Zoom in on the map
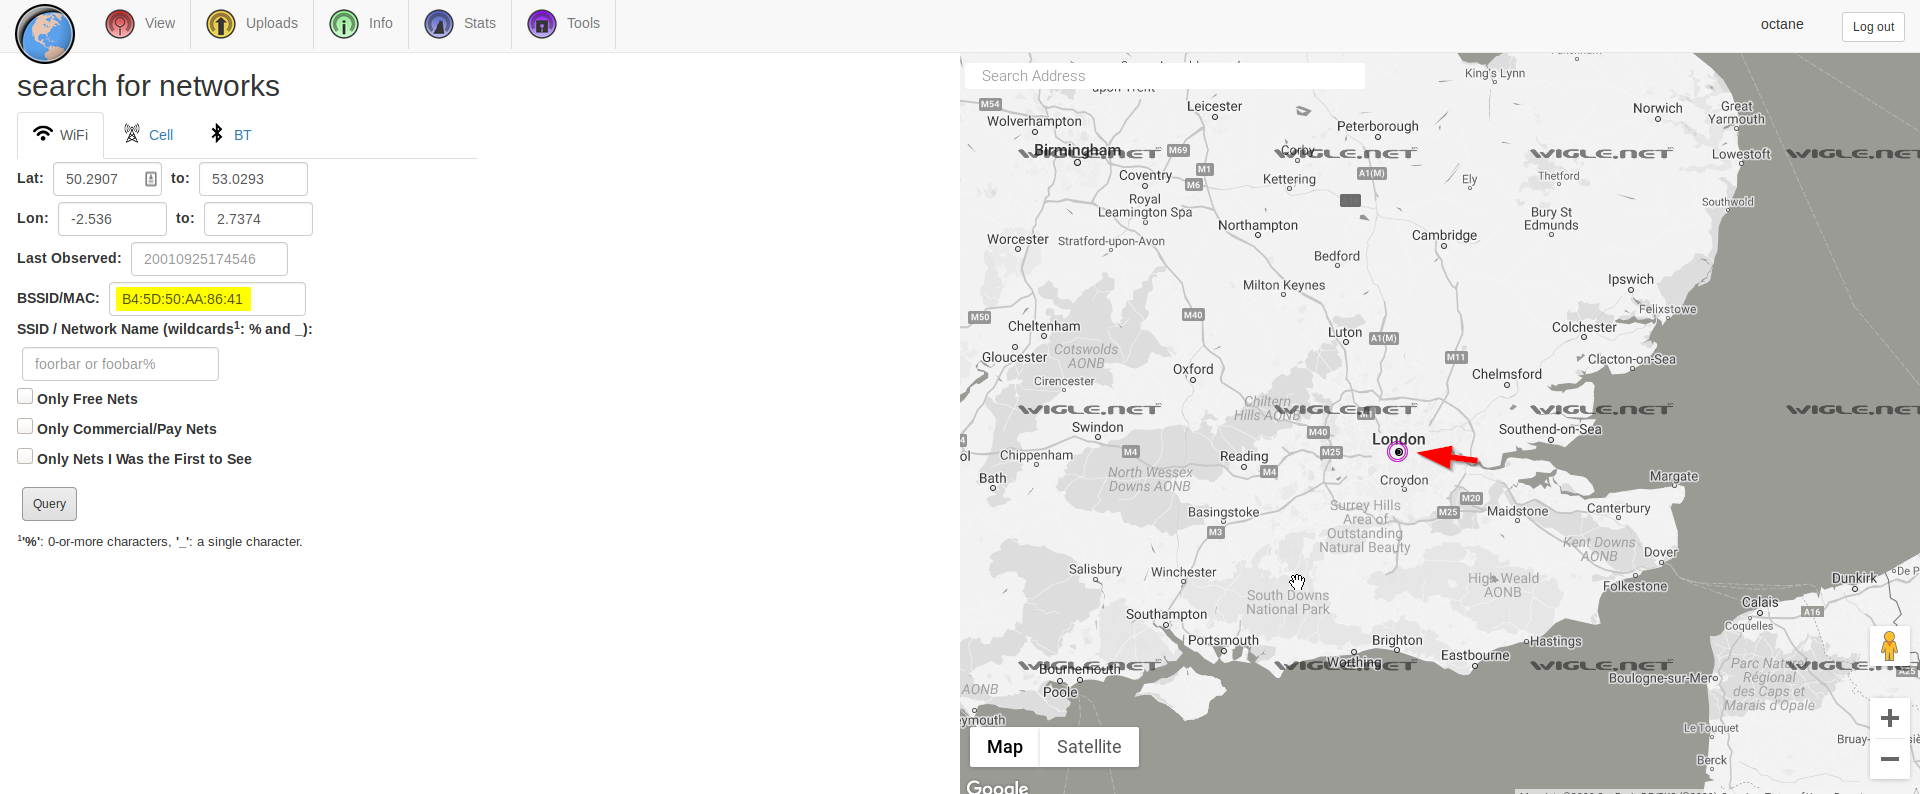This screenshot has width=1920, height=794. tap(1889, 718)
